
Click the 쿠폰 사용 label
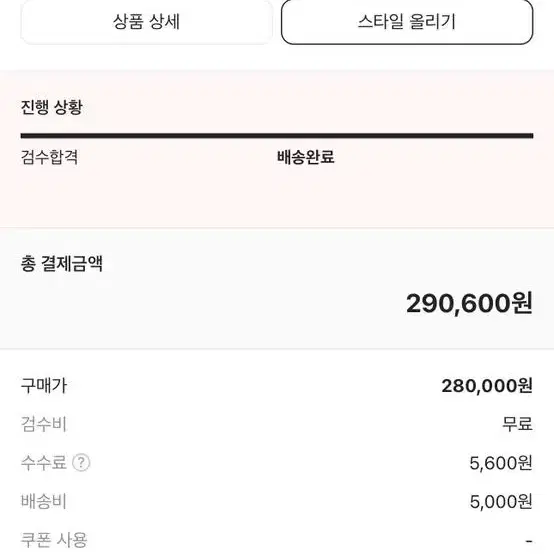(x=54, y=540)
